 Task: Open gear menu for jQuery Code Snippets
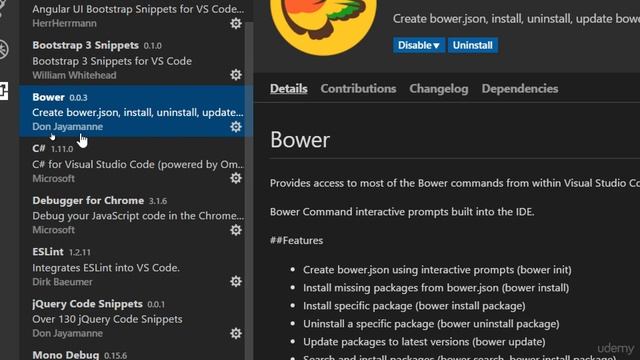click(236, 333)
